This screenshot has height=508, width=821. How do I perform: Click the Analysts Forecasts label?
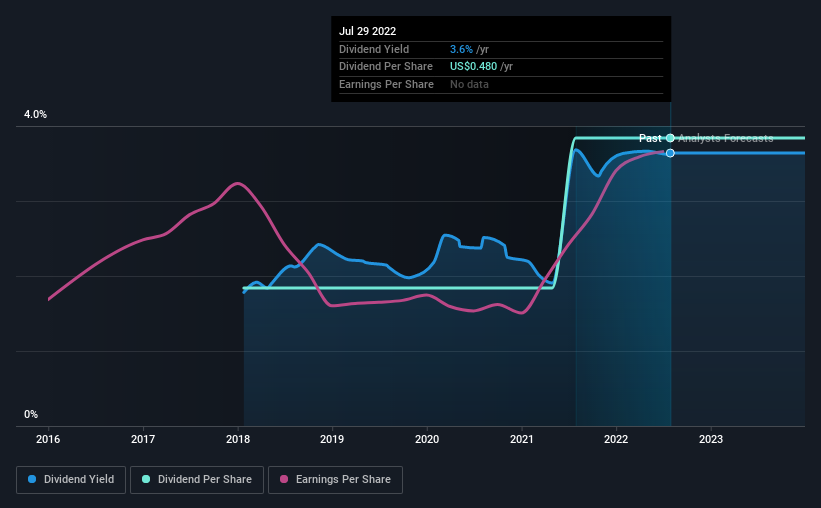pos(726,138)
